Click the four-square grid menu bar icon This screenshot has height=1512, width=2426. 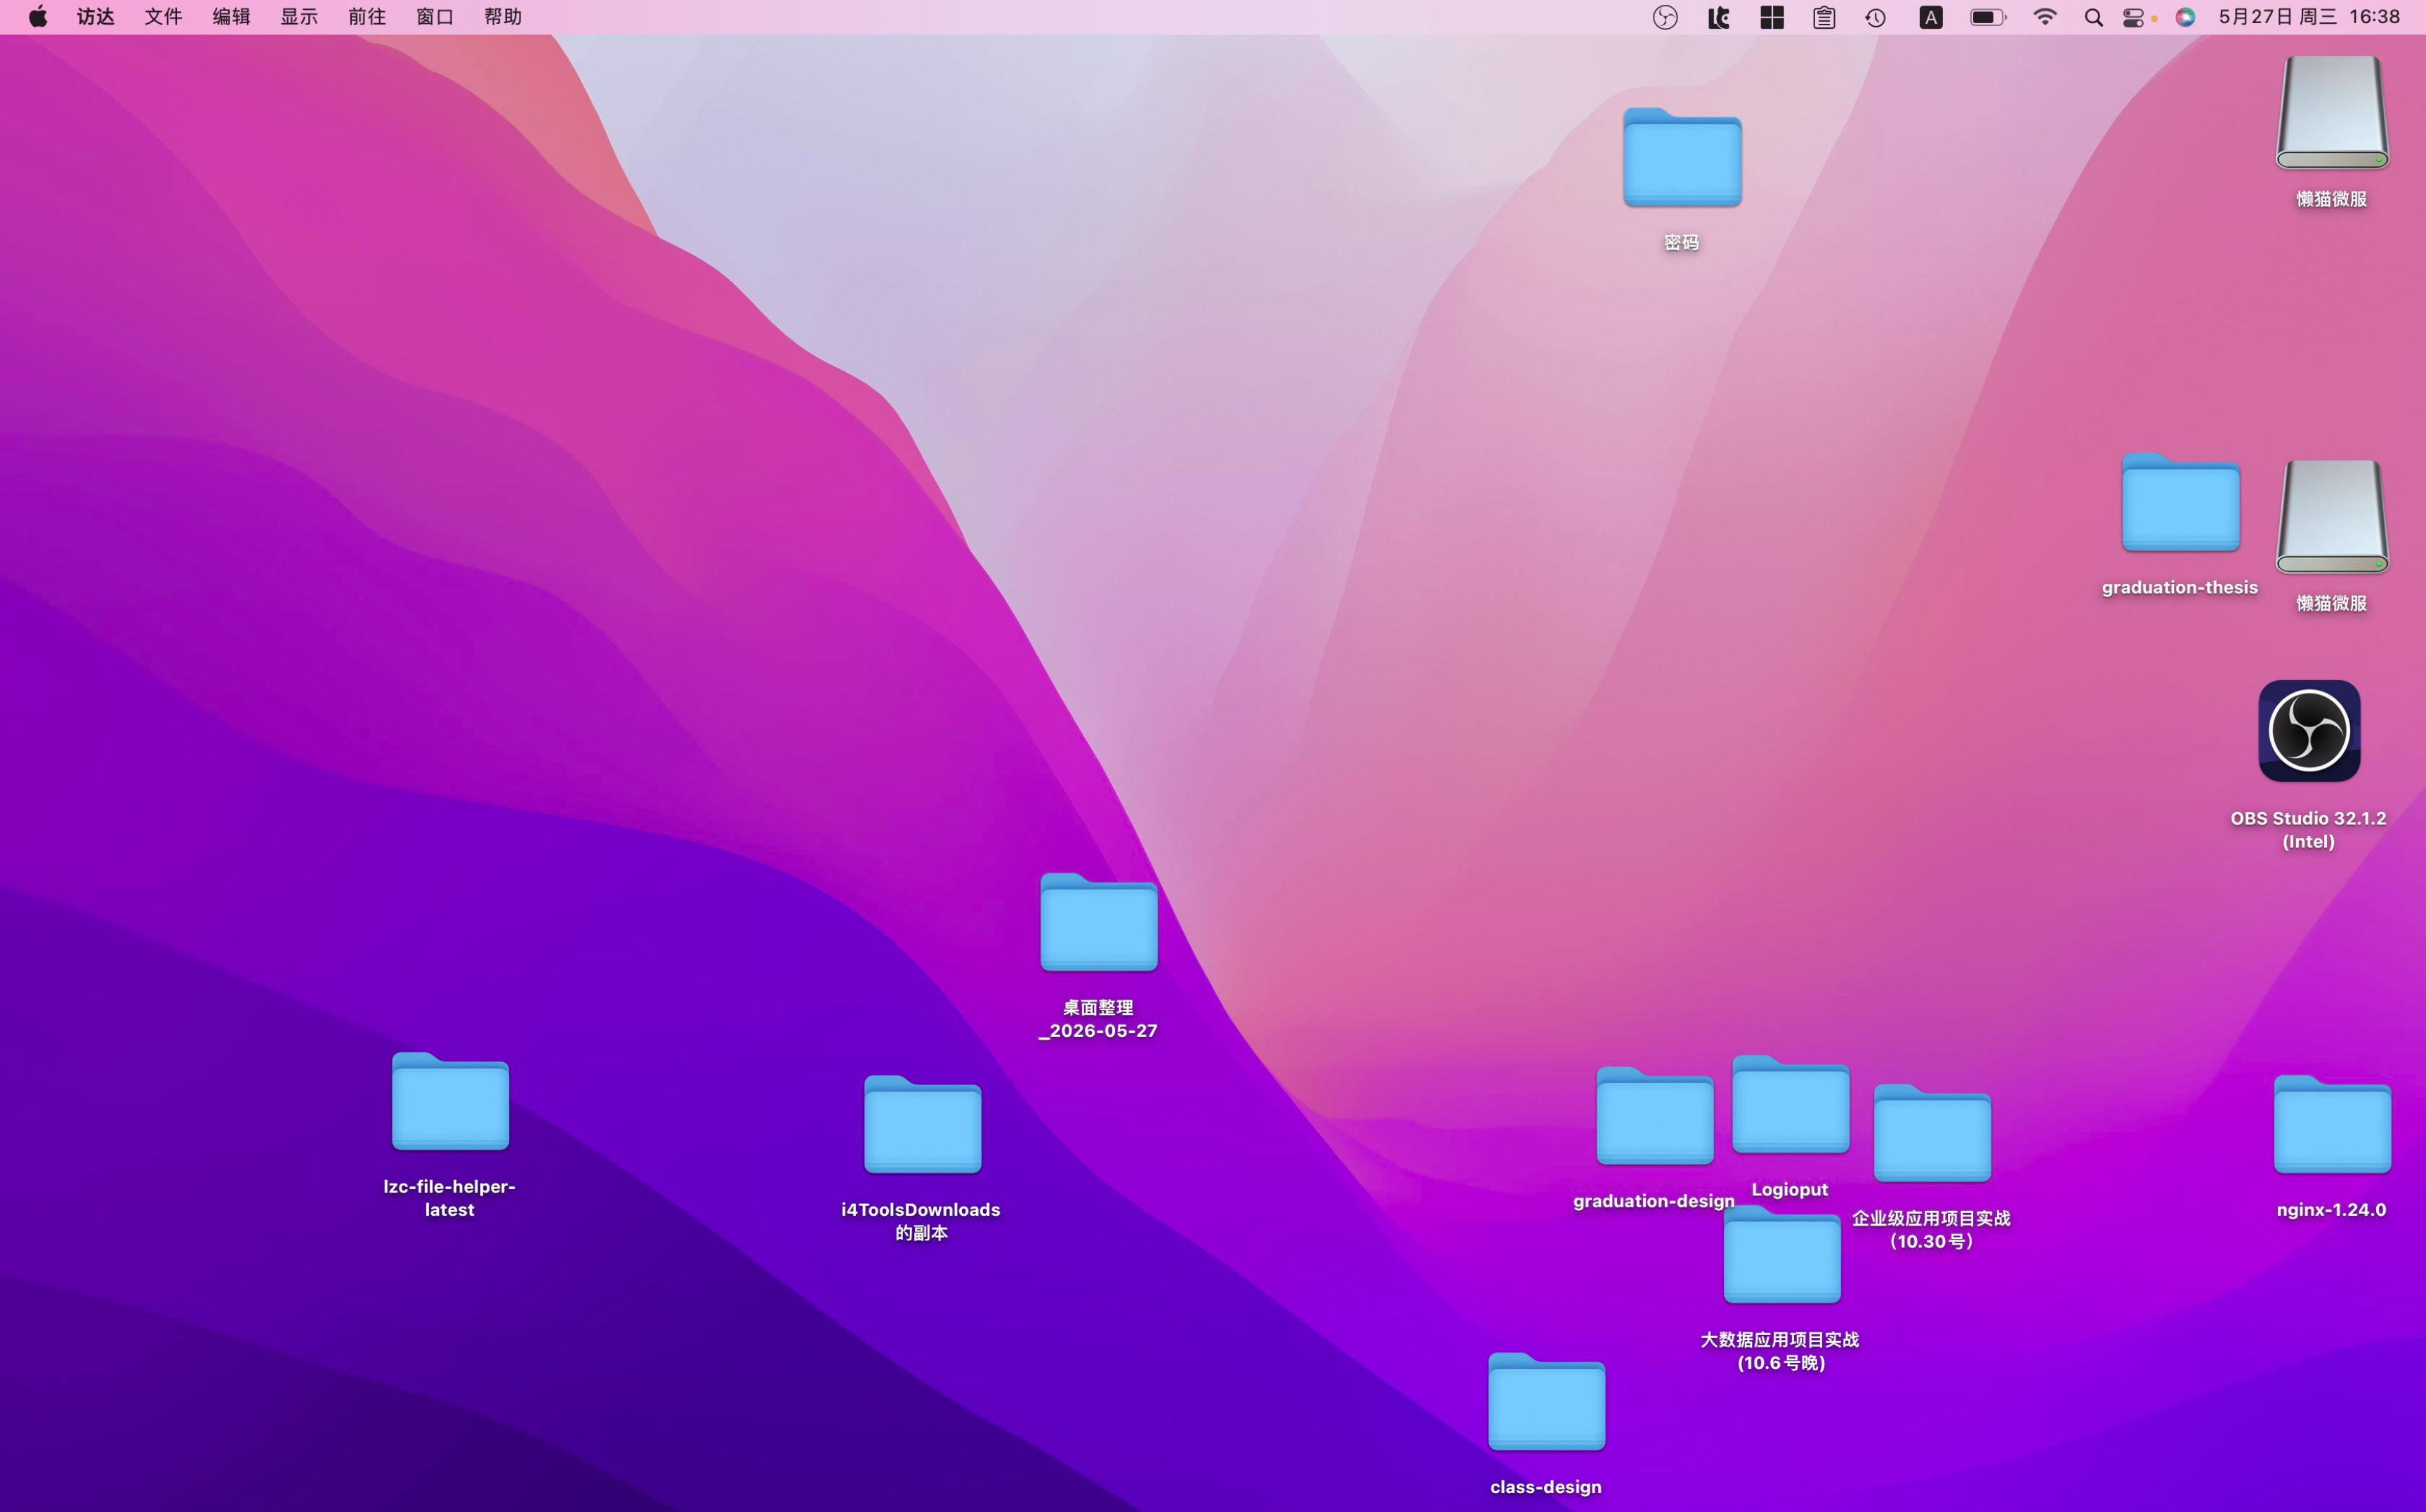(x=1772, y=17)
